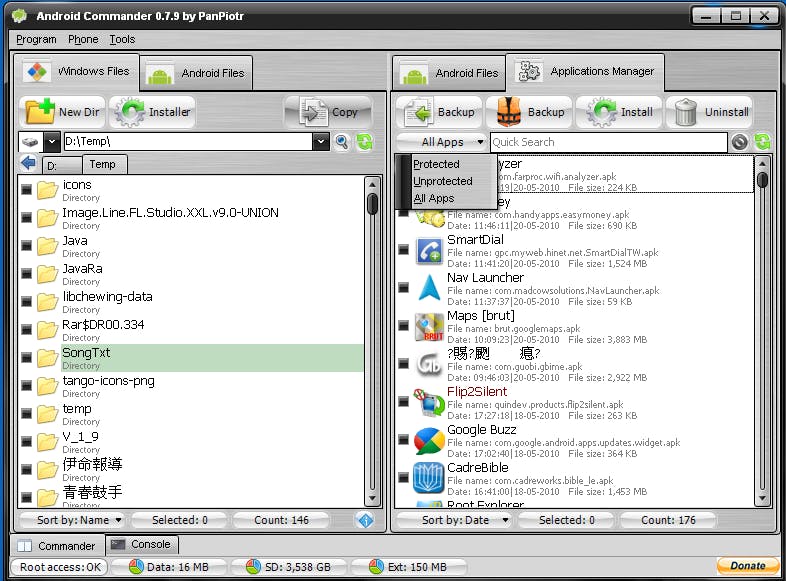The width and height of the screenshot is (786, 581).
Task: Click the Install gear icon
Action: pos(602,112)
